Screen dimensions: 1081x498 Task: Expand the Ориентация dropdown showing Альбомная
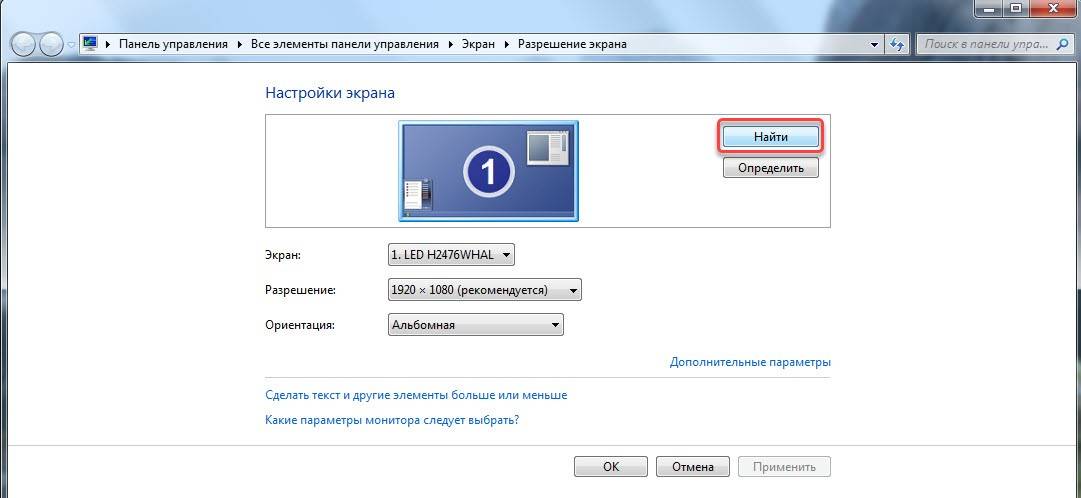pos(475,325)
